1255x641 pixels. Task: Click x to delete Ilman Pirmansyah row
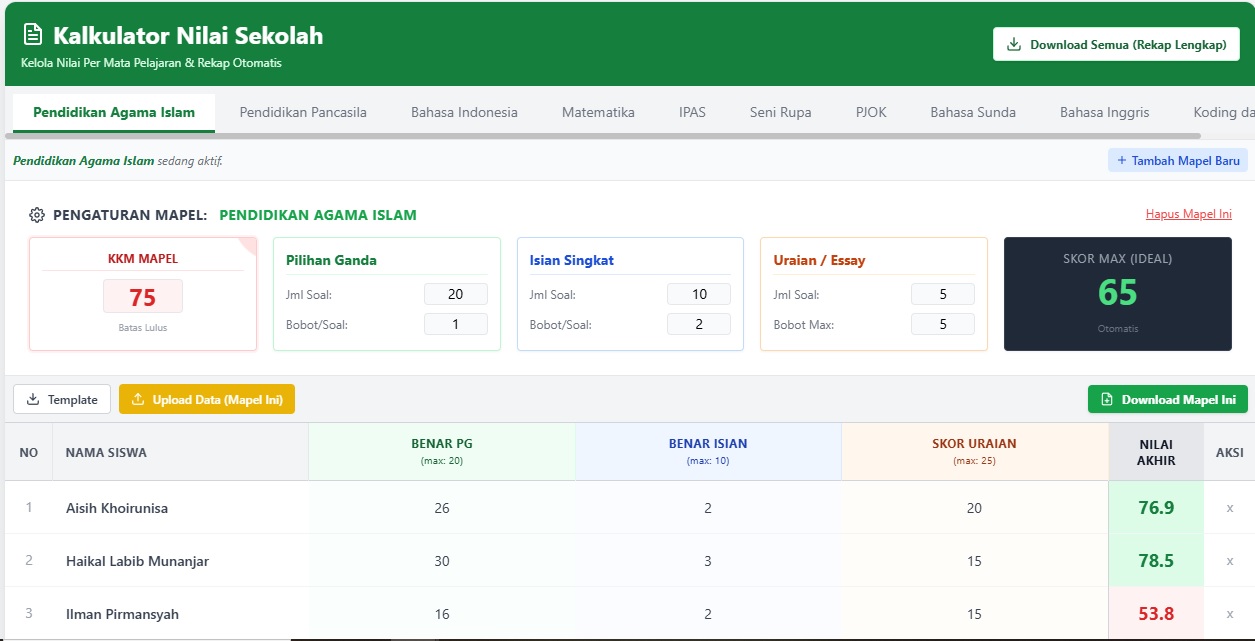click(x=1229, y=614)
